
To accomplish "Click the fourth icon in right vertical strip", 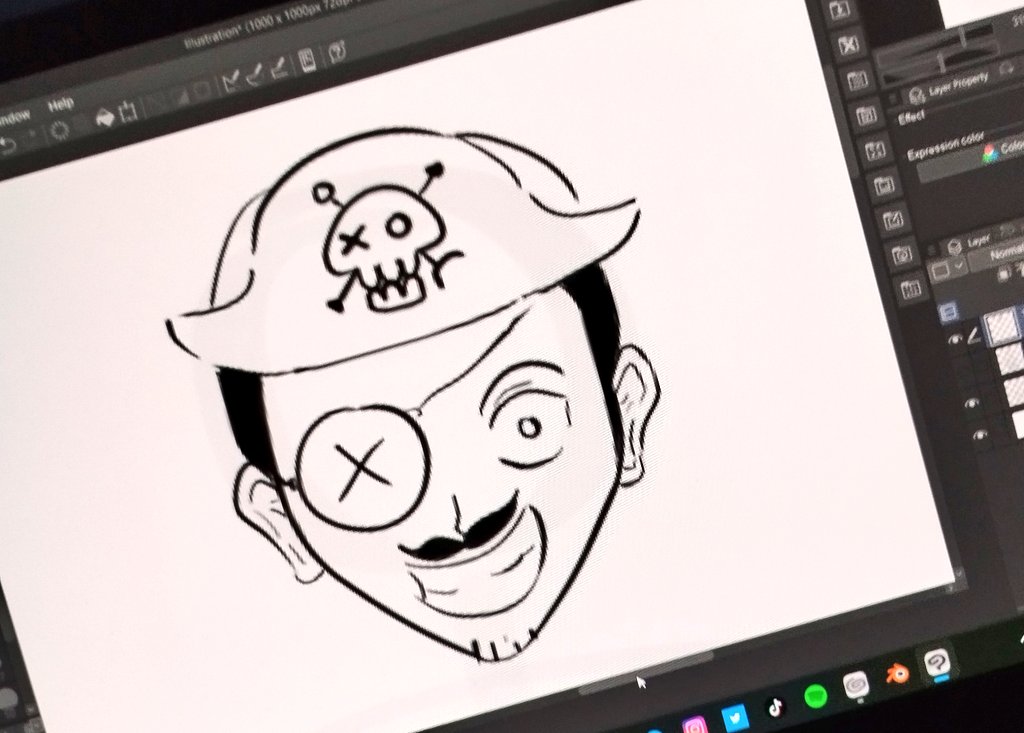I will click(867, 116).
